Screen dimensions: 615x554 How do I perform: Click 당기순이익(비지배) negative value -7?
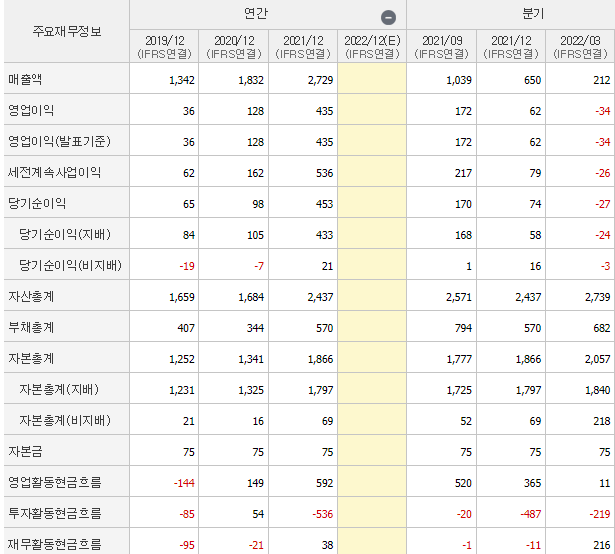tap(259, 266)
